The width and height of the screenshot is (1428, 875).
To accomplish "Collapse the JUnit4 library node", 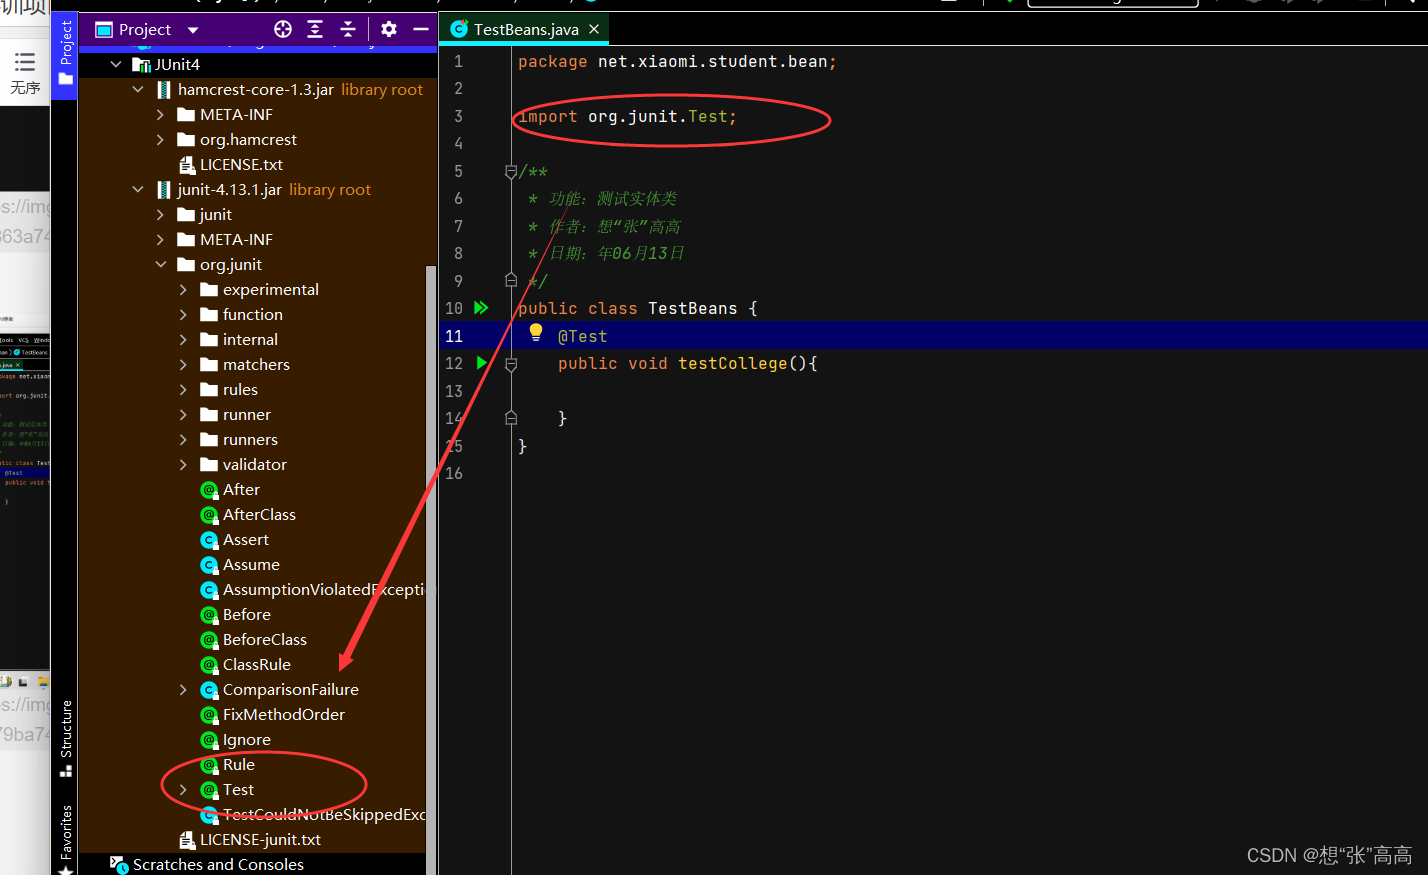I will (116, 64).
